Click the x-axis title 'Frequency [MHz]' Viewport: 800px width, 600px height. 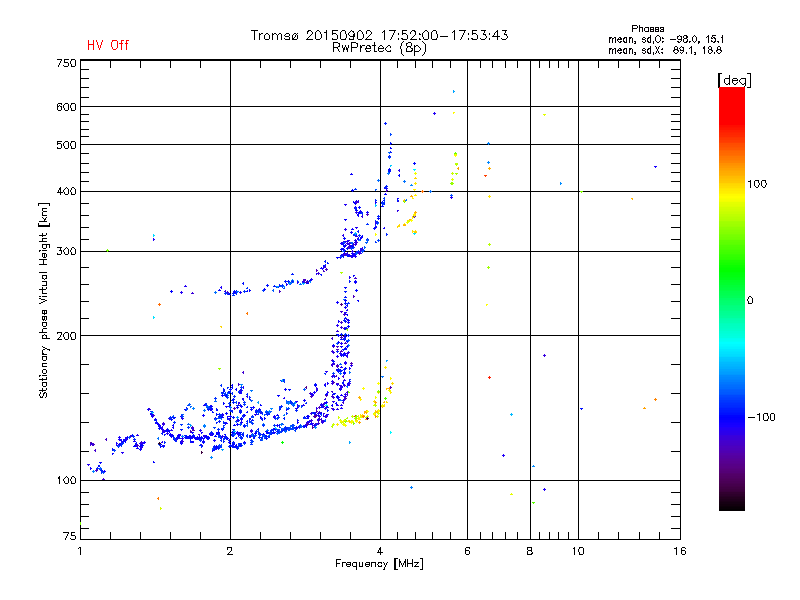(x=379, y=564)
